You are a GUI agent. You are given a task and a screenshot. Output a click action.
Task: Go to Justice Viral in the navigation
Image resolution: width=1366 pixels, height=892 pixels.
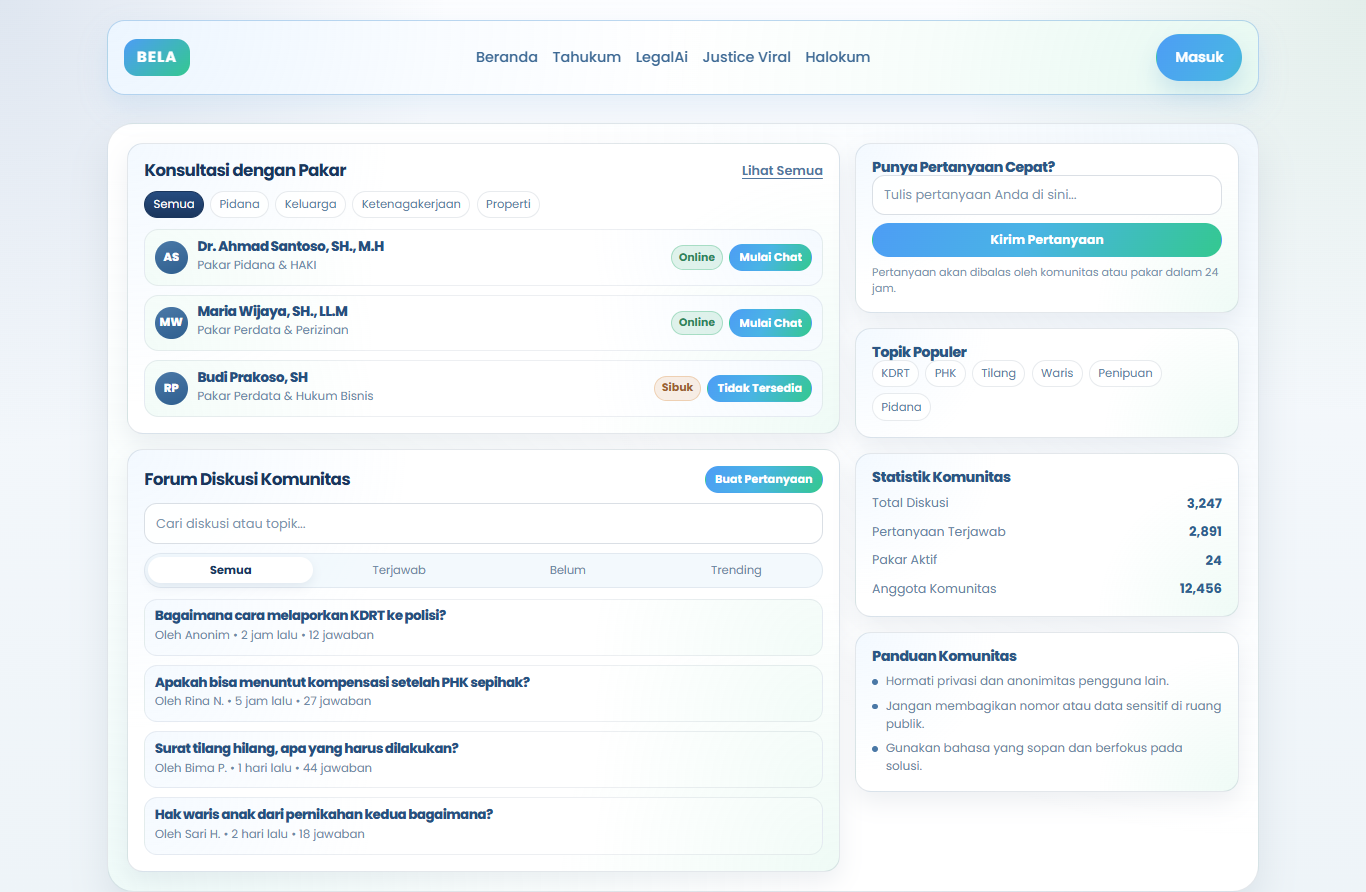[746, 57]
